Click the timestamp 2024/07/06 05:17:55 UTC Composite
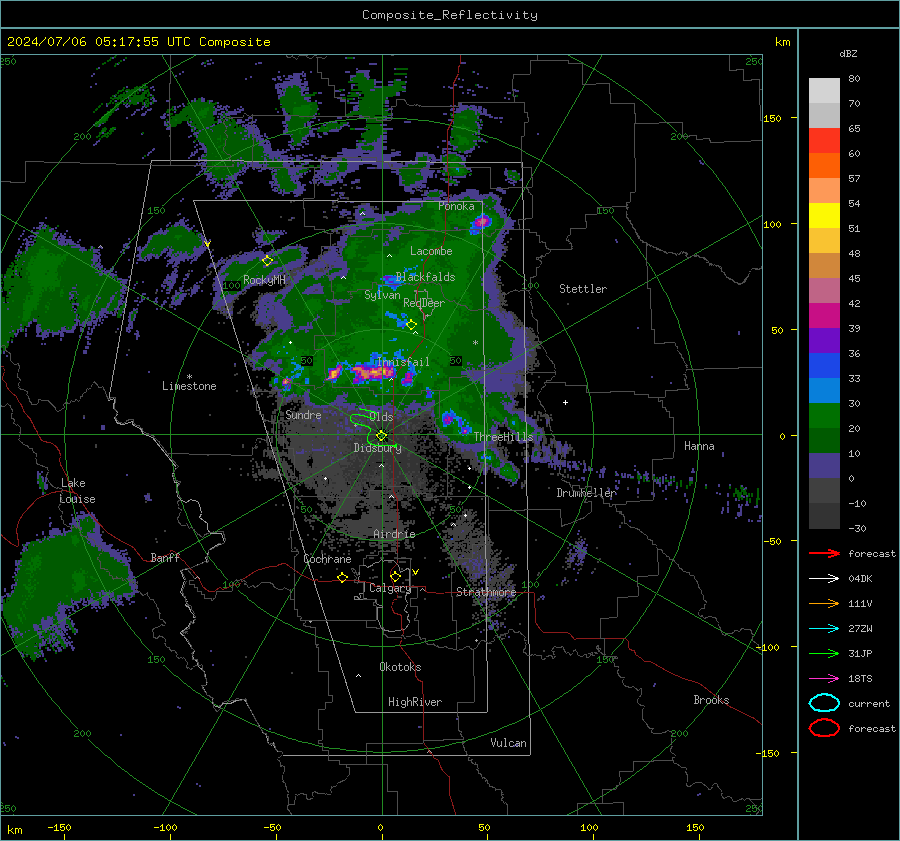The height and width of the screenshot is (841, 900). pos(138,42)
